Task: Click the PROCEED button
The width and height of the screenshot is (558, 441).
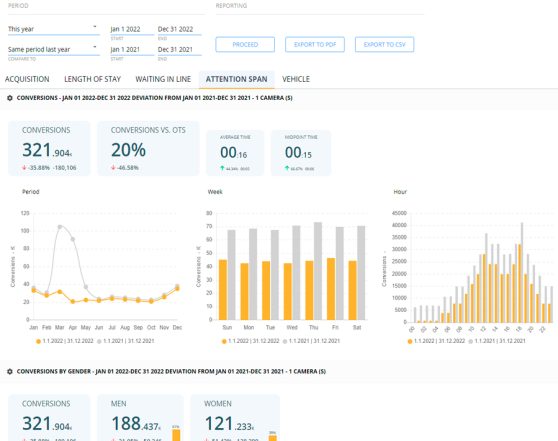Action: pyautogui.click(x=245, y=44)
